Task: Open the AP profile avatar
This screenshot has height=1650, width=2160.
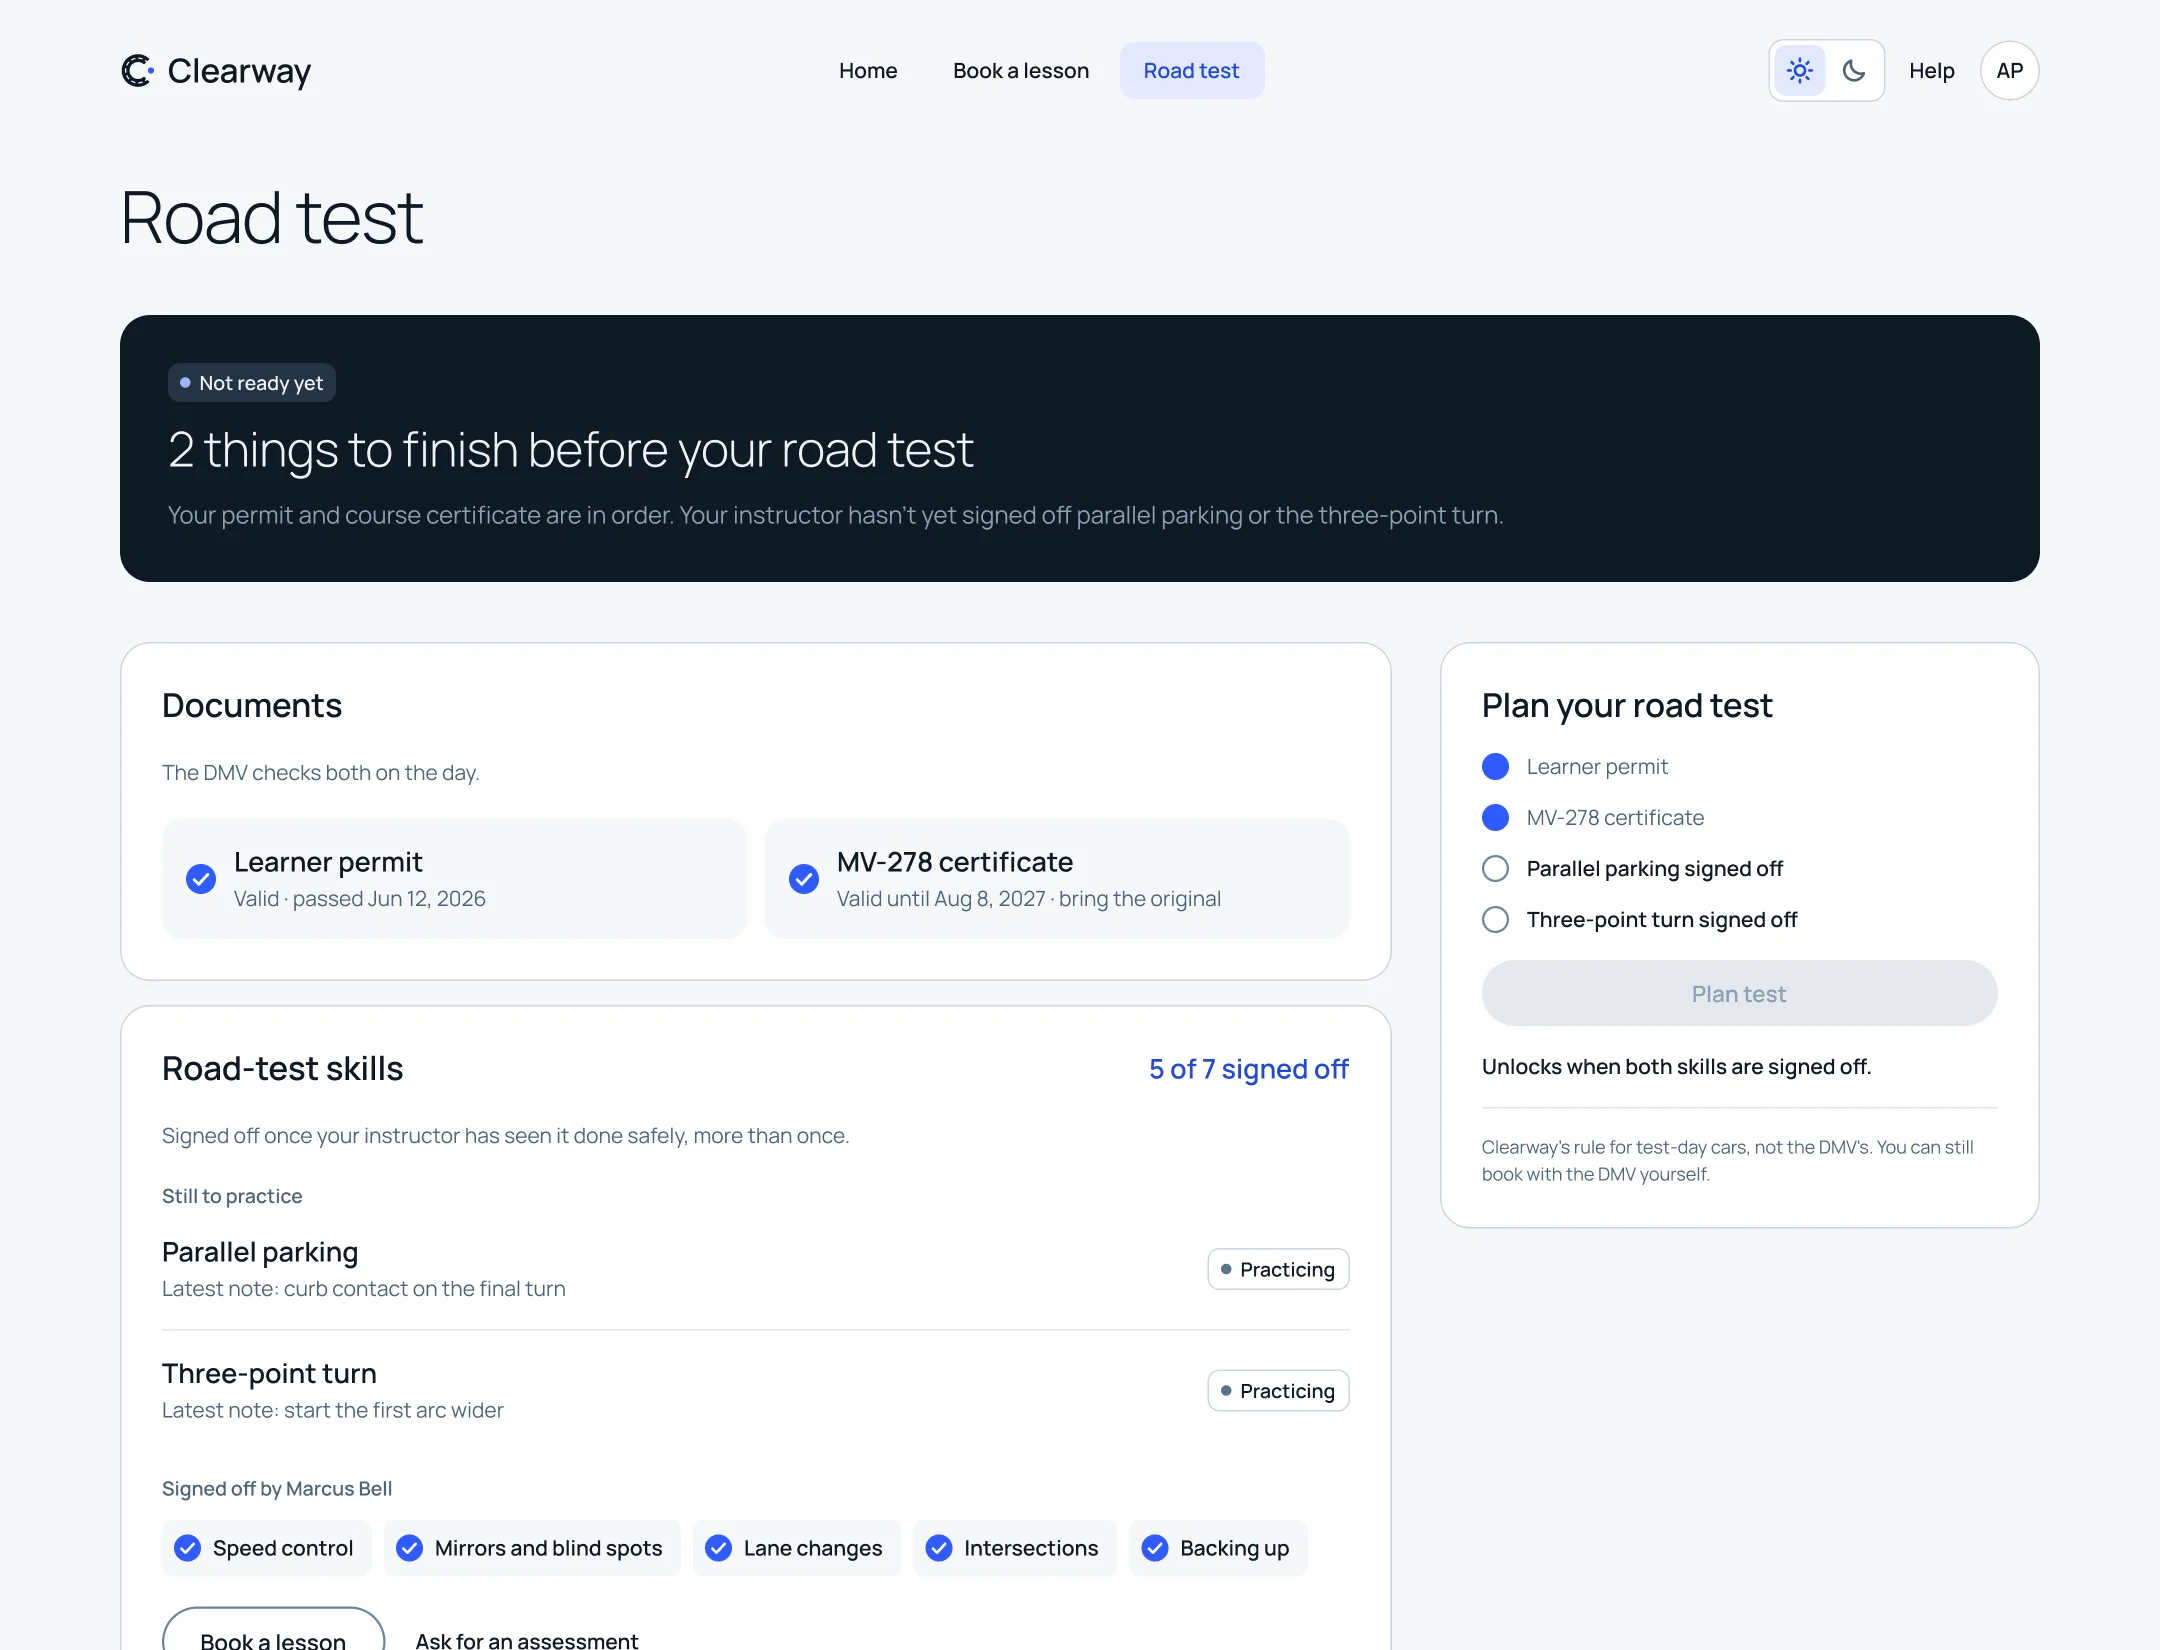Action: point(2009,71)
